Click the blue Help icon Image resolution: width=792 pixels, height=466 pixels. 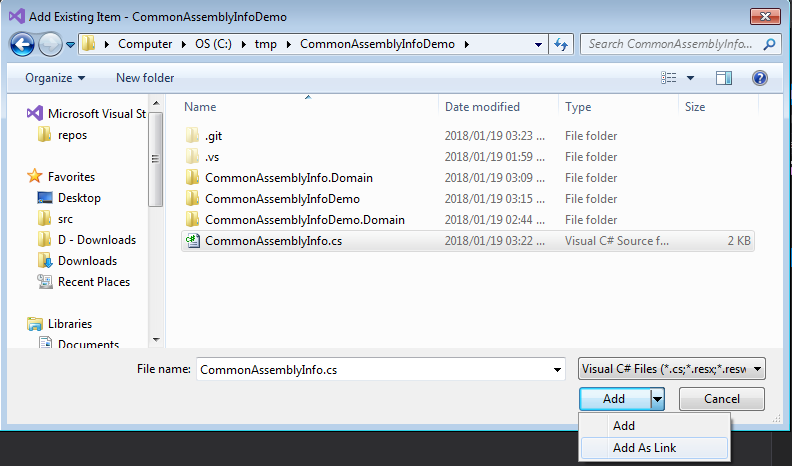click(760, 78)
